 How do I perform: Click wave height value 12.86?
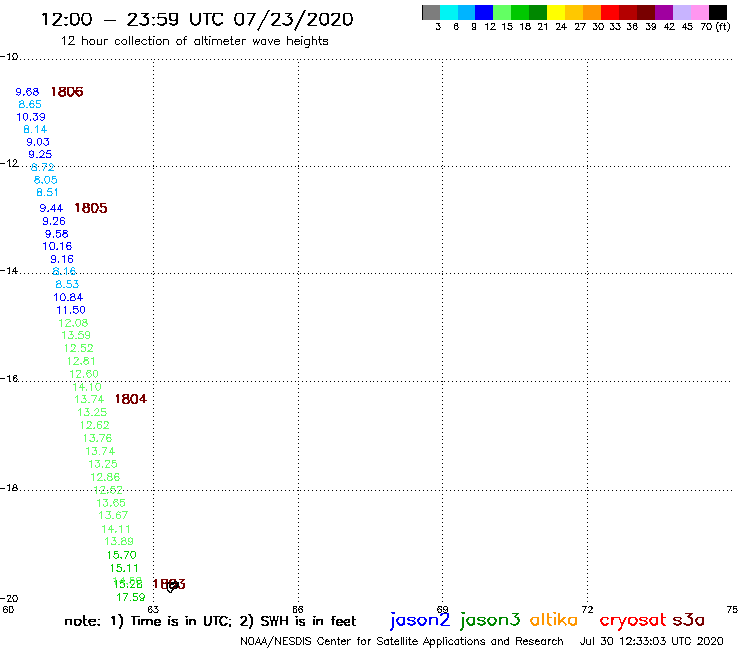click(x=105, y=477)
